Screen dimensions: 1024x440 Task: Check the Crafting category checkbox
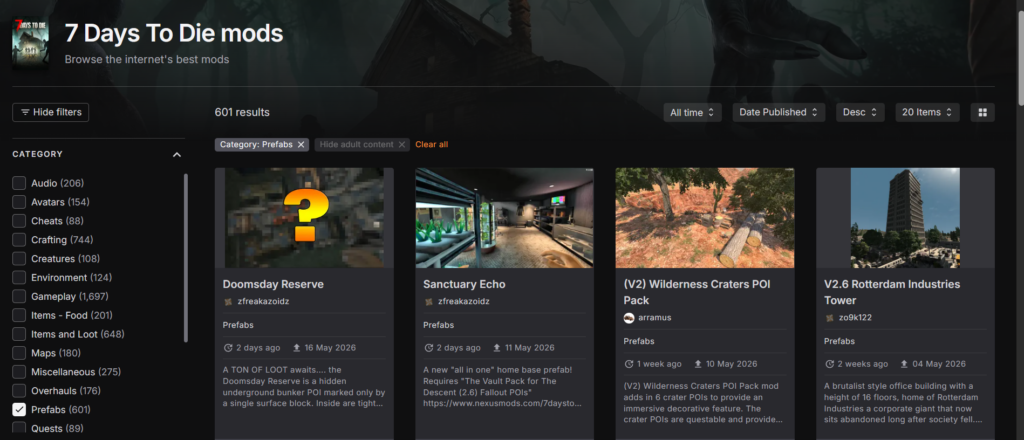pyautogui.click(x=19, y=240)
